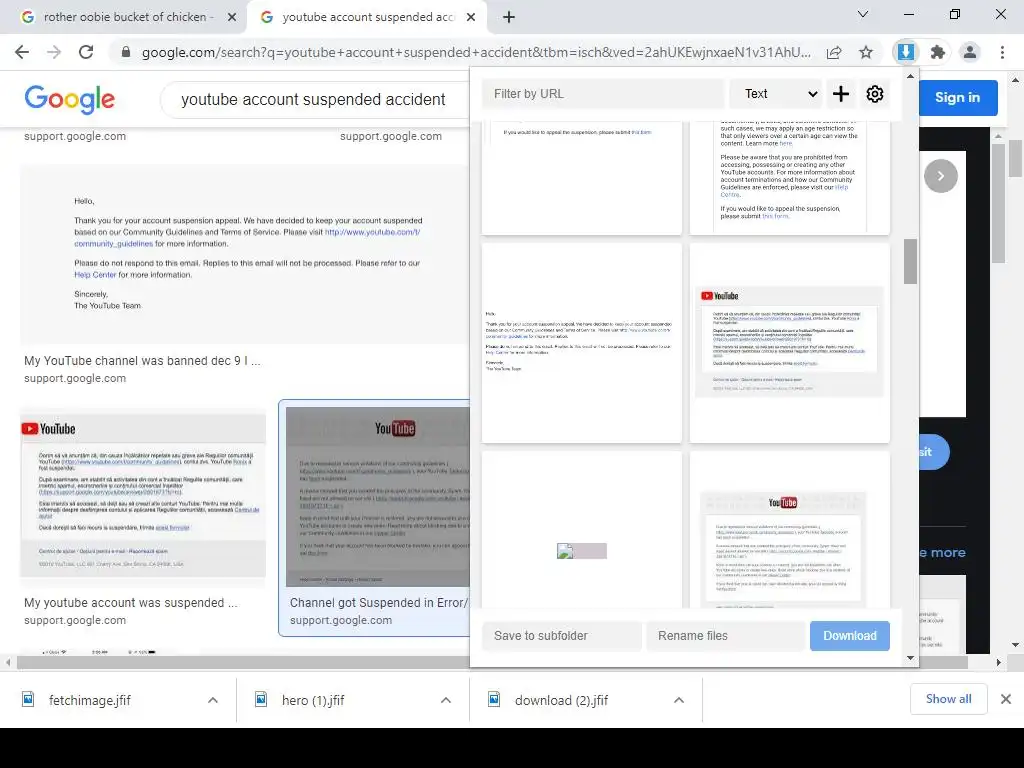Expand fetchimage.jfif download options
Screen dimensions: 1024x768
pyautogui.click(x=213, y=701)
